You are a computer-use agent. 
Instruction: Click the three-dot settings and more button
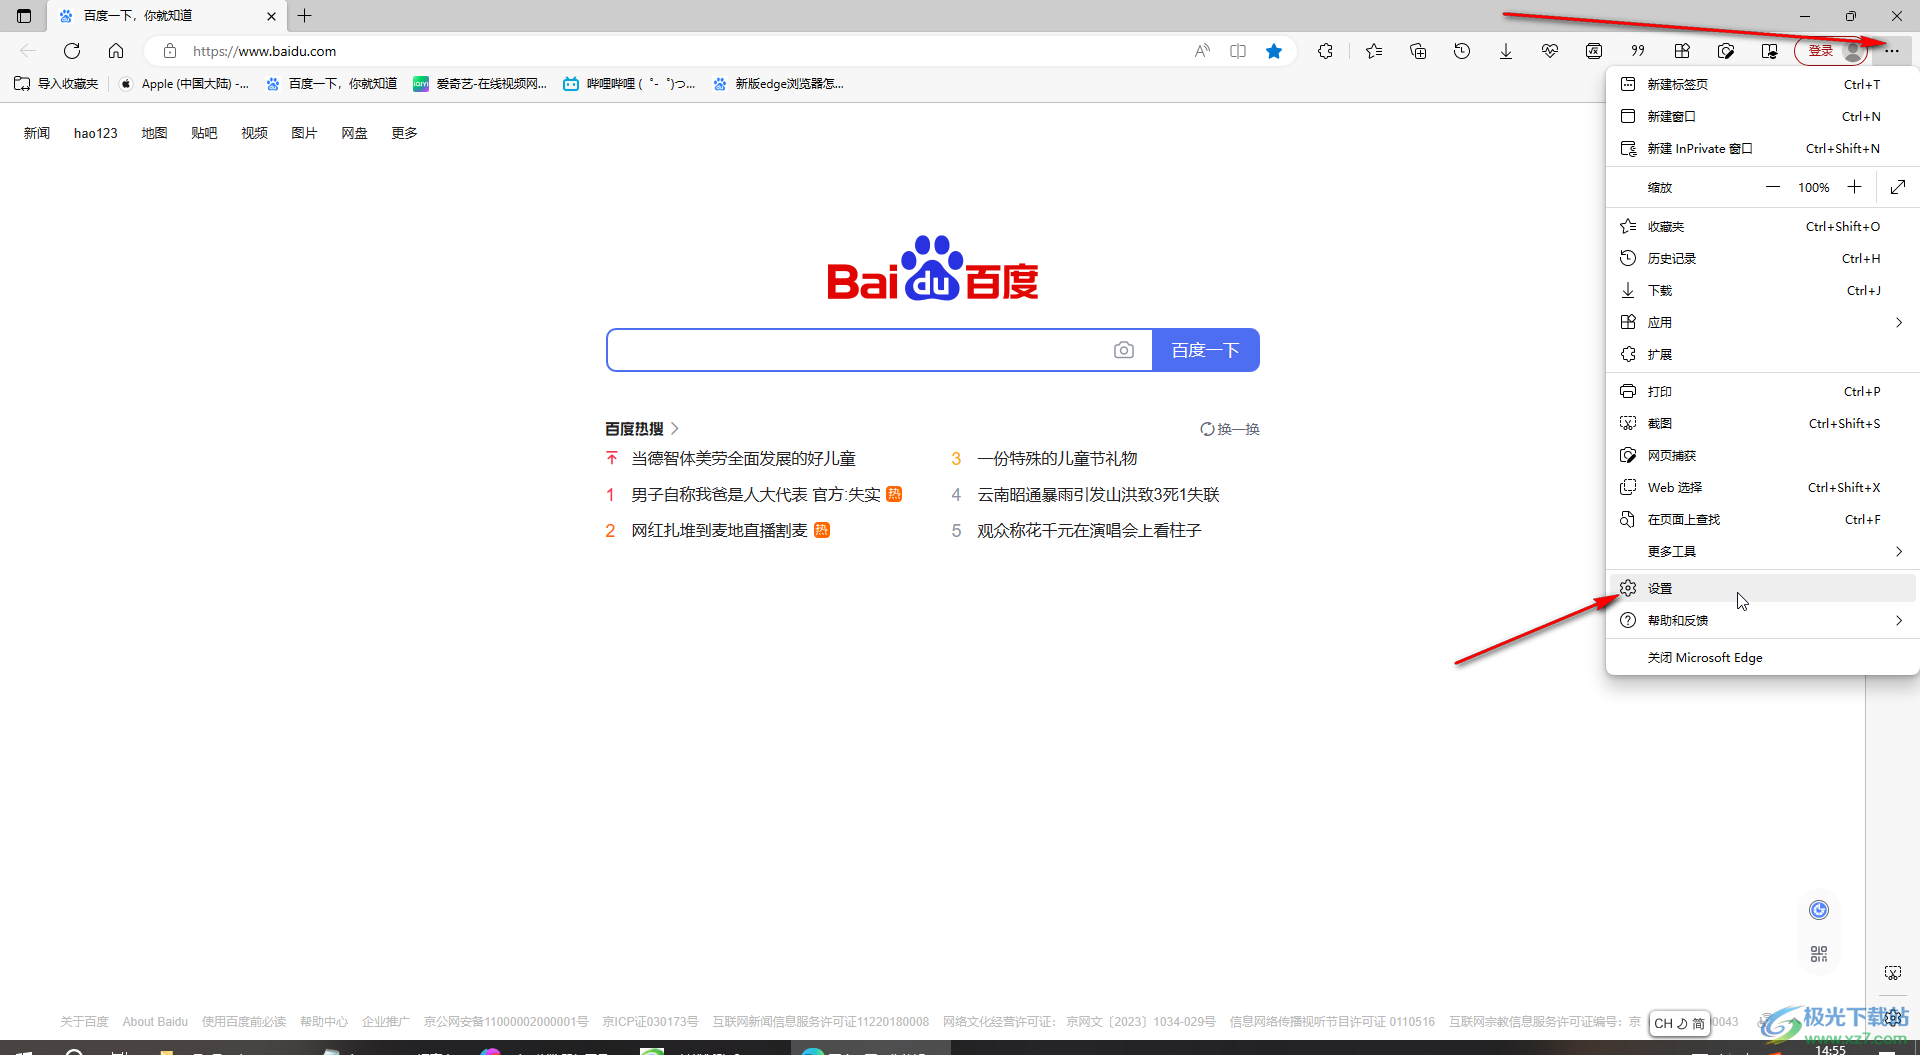[1892, 51]
